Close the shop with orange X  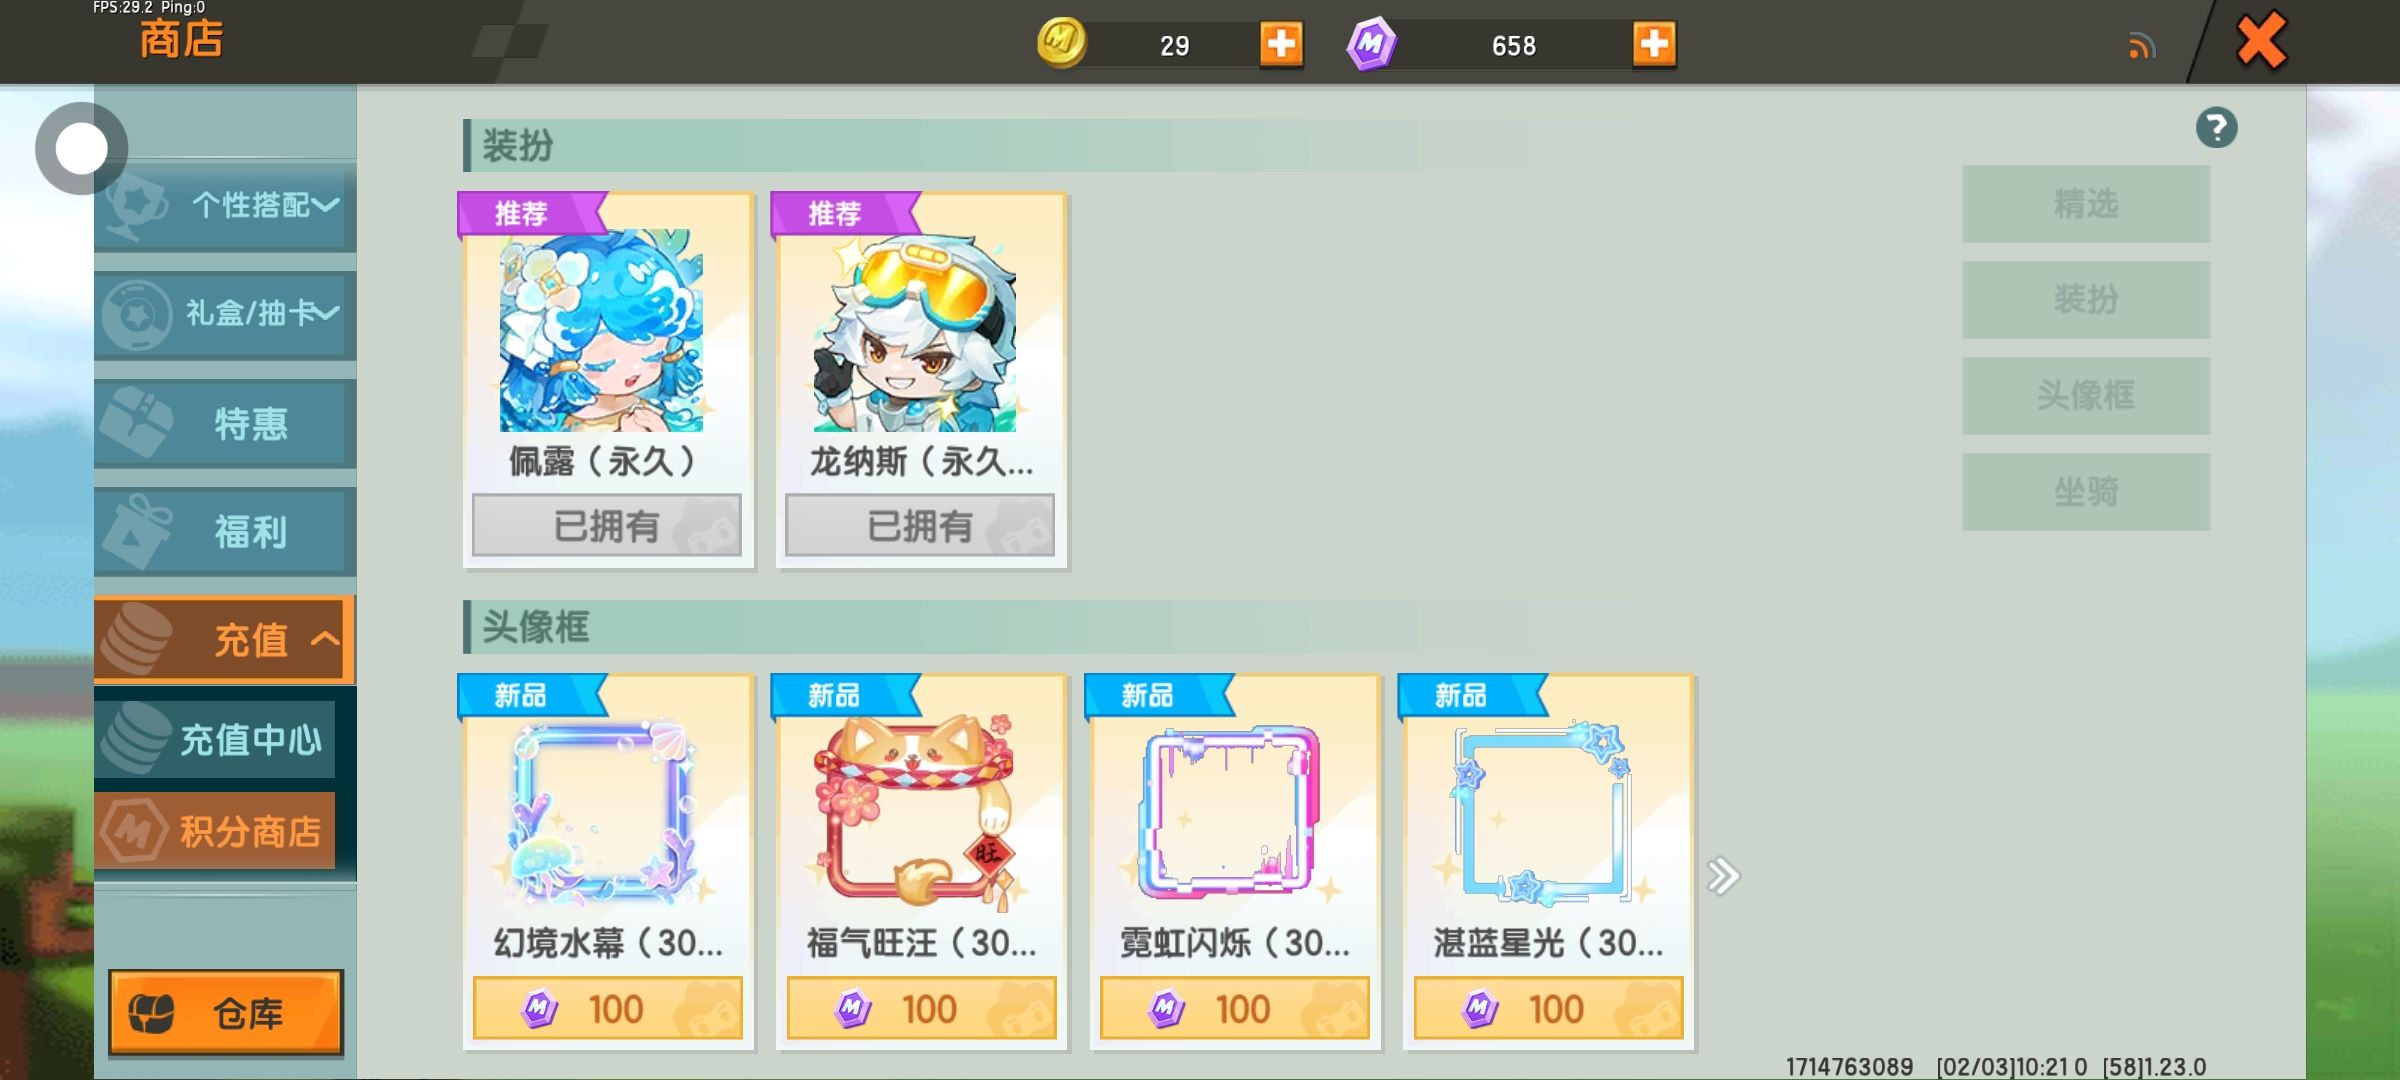tap(2261, 42)
